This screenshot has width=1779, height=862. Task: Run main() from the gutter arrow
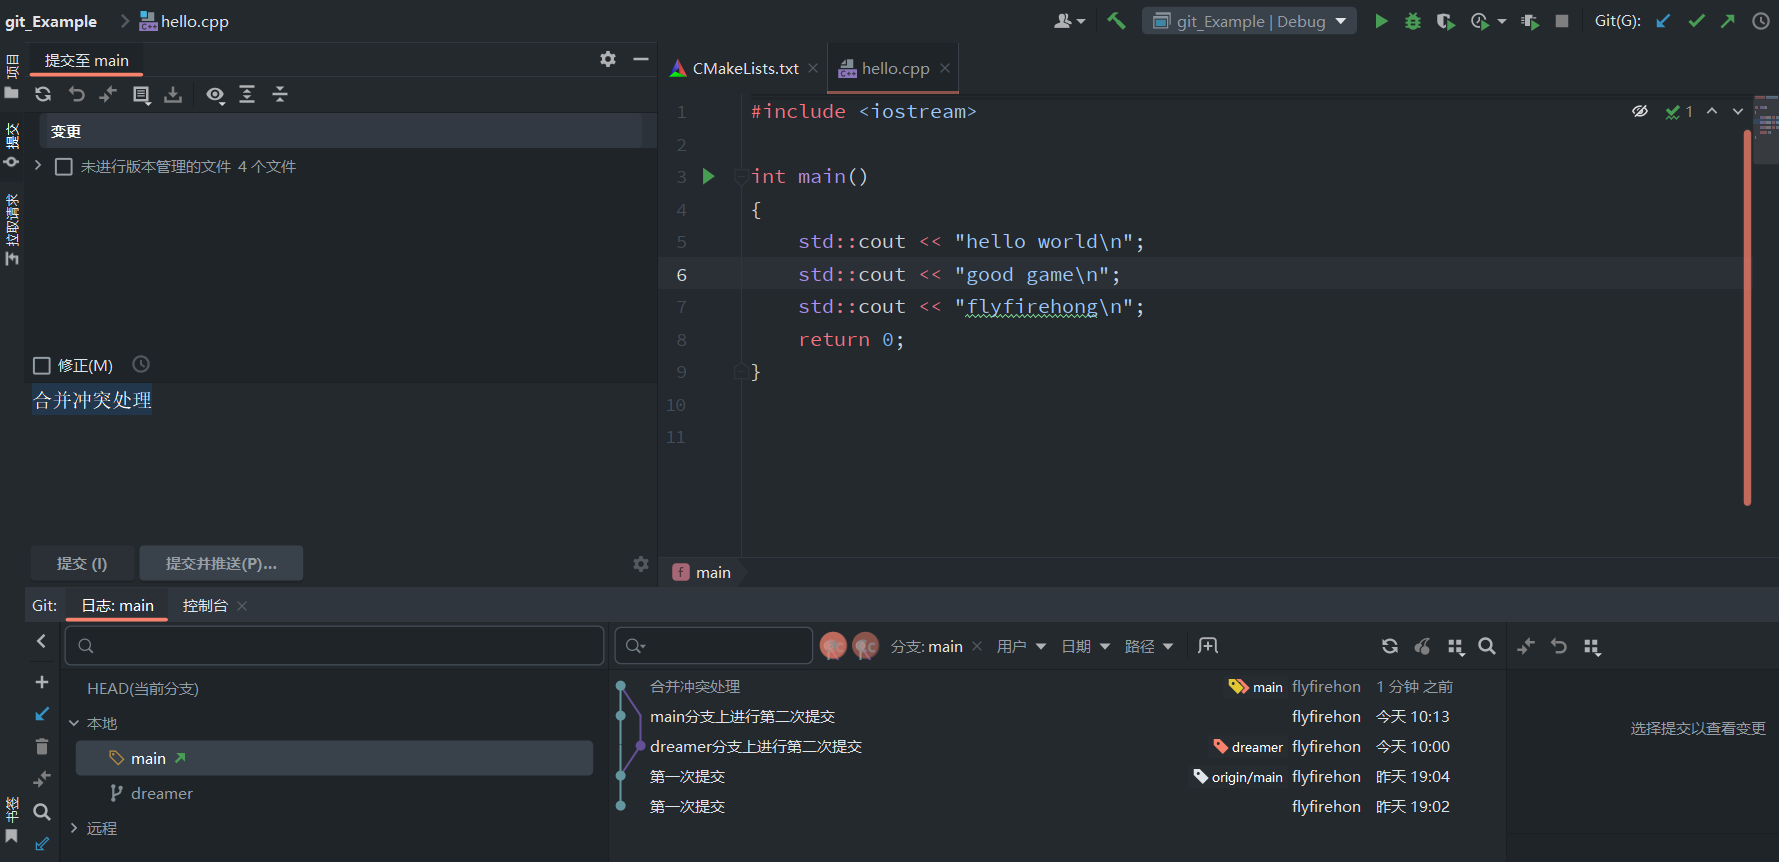click(x=708, y=177)
